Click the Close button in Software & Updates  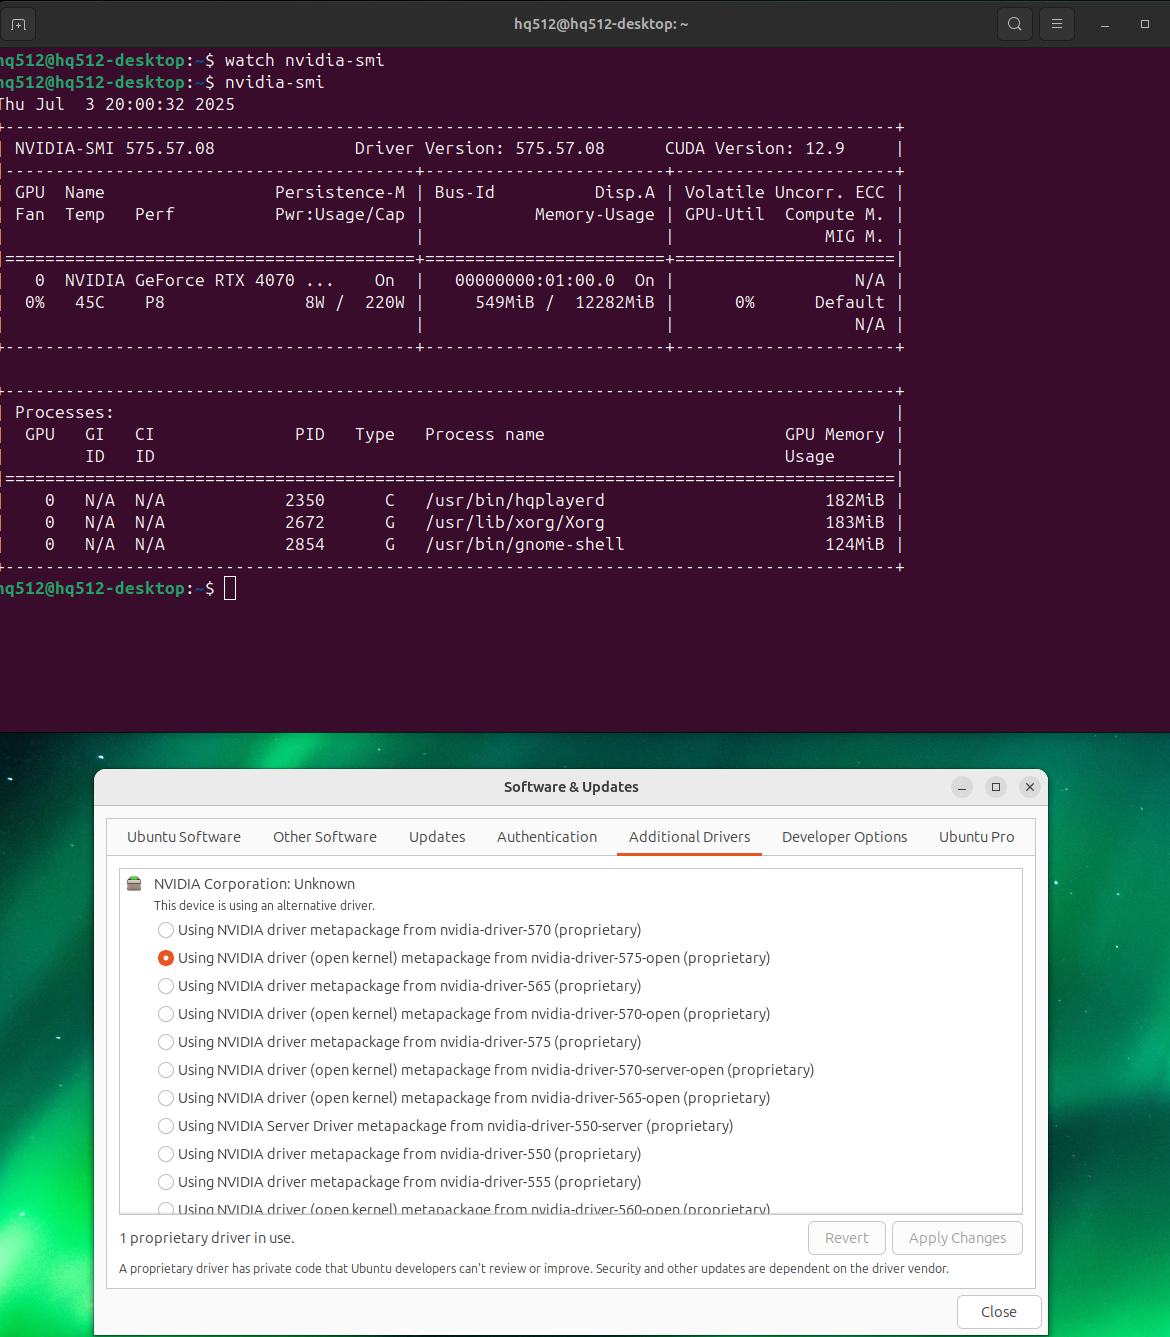point(999,1312)
